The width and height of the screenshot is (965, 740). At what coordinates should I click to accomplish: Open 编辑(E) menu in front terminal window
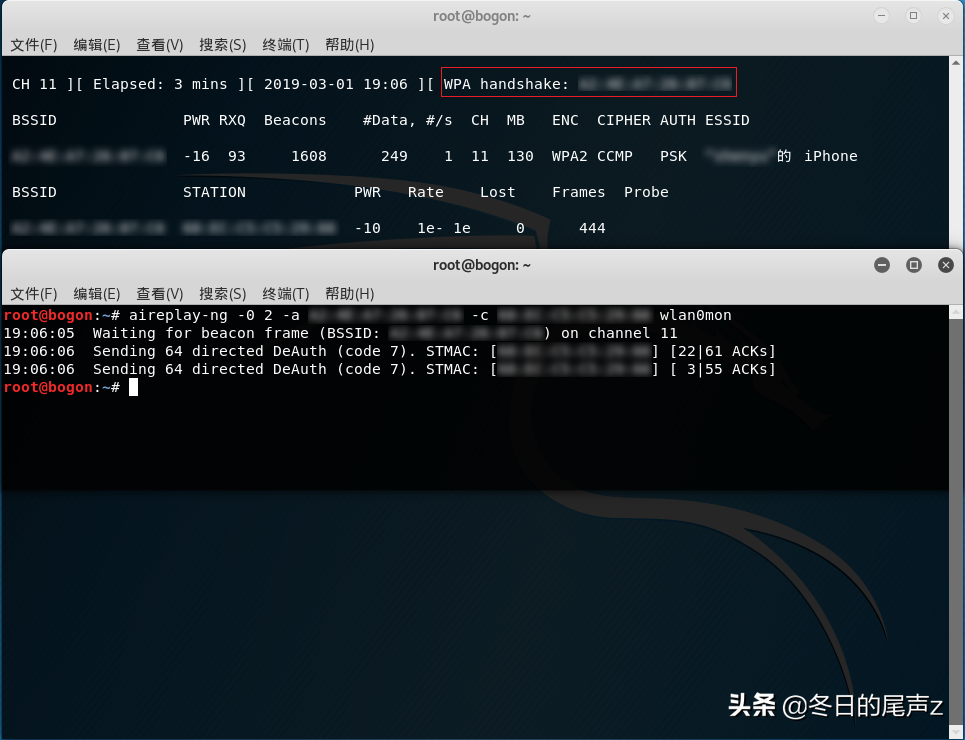click(x=97, y=294)
